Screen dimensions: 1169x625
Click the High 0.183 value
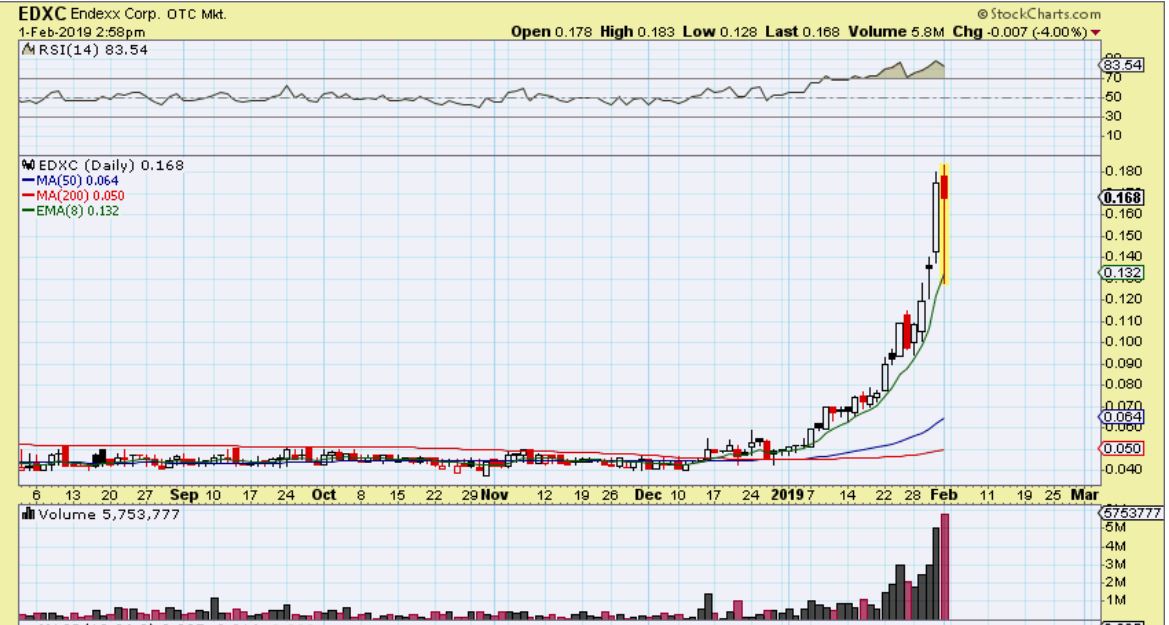pos(637,32)
